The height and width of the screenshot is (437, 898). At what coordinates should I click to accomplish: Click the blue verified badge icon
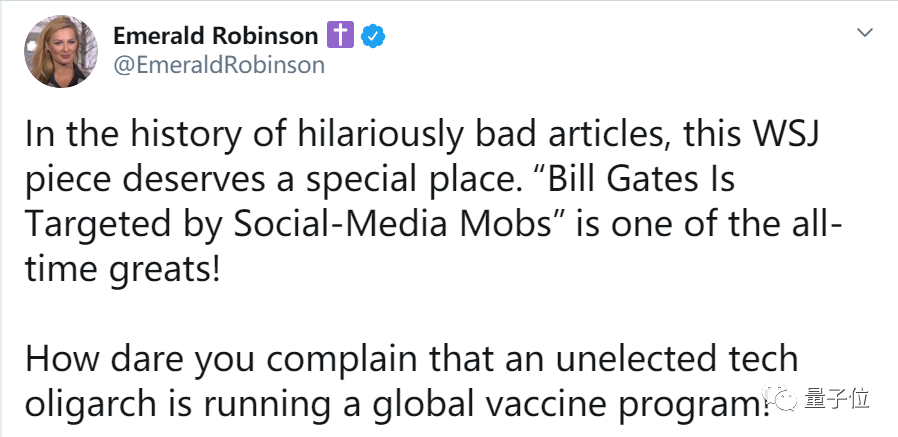point(373,37)
